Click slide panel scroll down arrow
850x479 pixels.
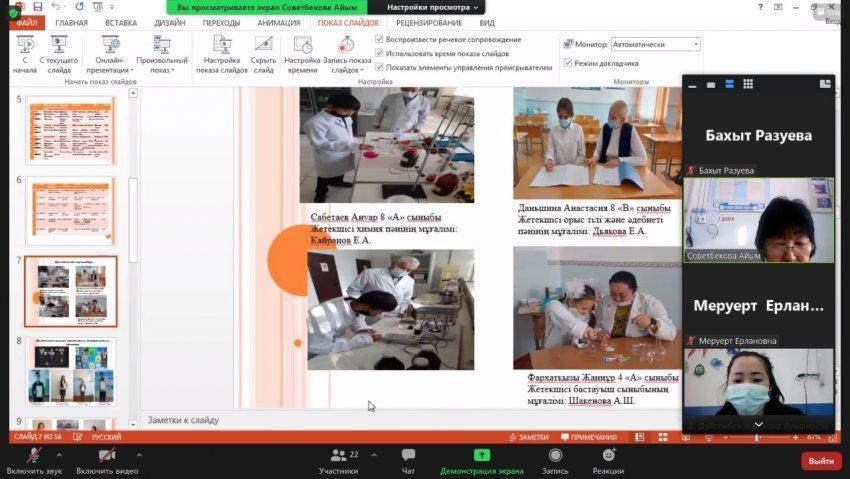(133, 424)
